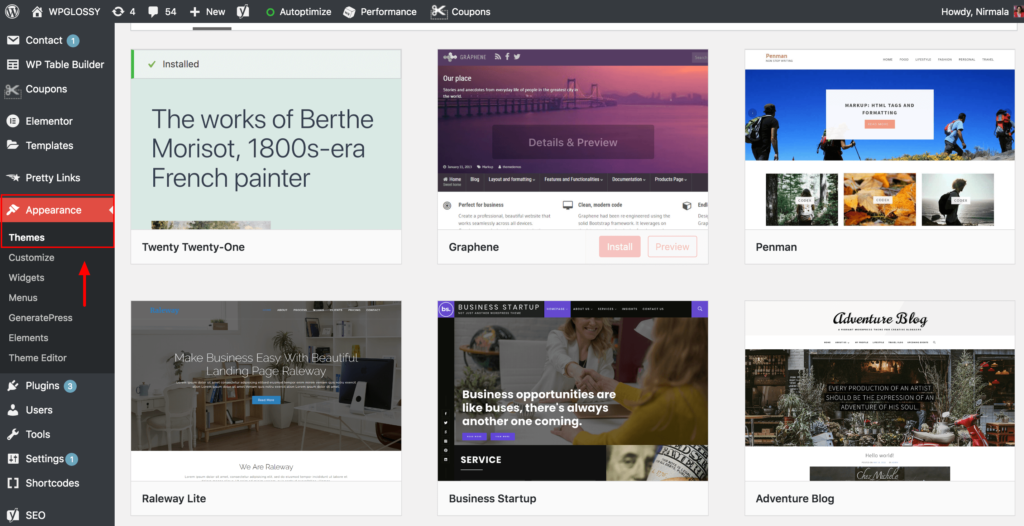Click the Raleway Lite theme screenshot
Image resolution: width=1024 pixels, height=526 pixels.
tap(266, 391)
